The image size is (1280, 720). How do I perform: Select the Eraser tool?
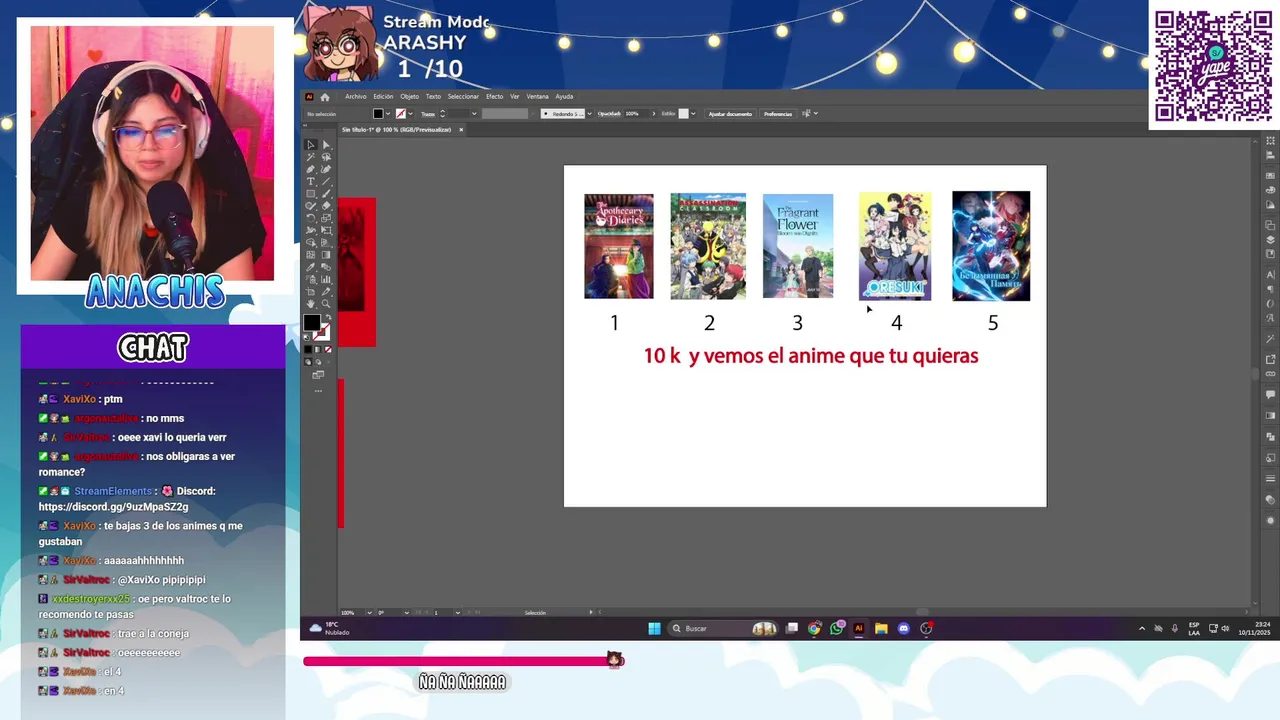(x=326, y=205)
